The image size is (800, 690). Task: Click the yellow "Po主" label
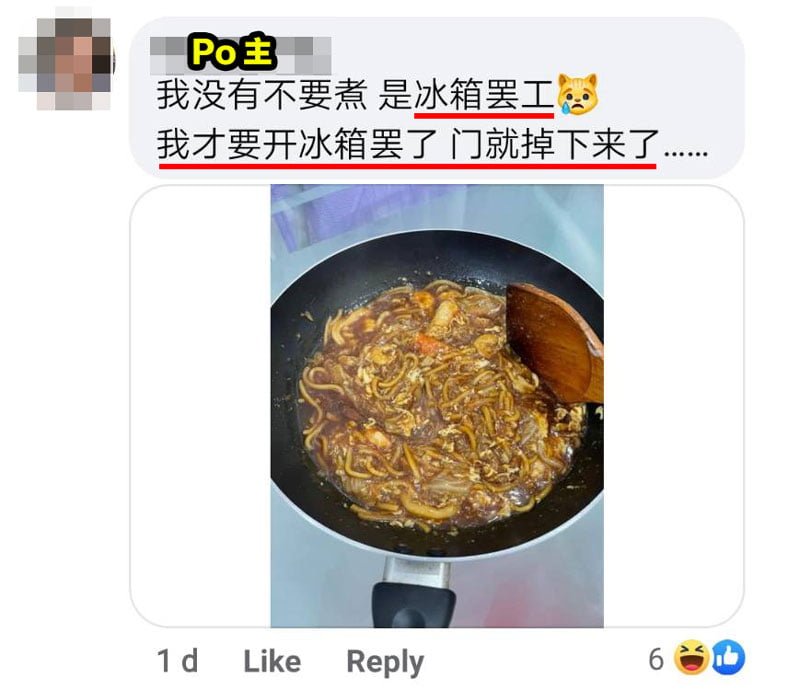232,53
